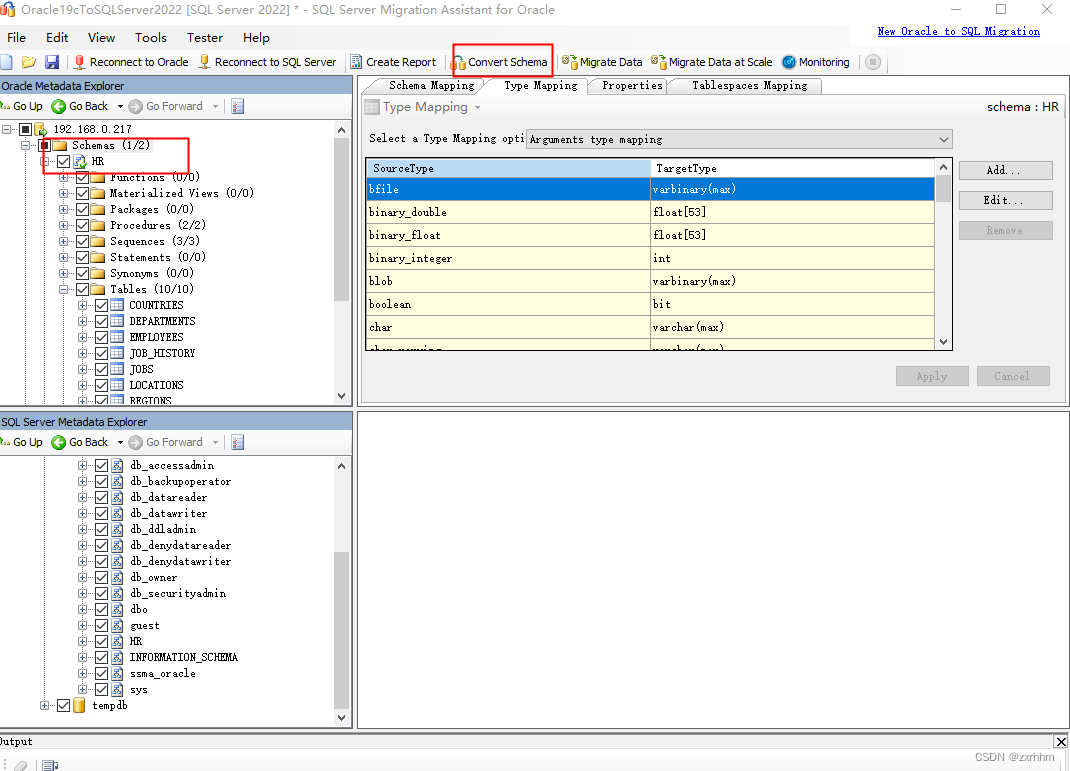The image size is (1070, 771).
Task: Toggle the Functions folder checkbox
Action: click(x=83, y=177)
